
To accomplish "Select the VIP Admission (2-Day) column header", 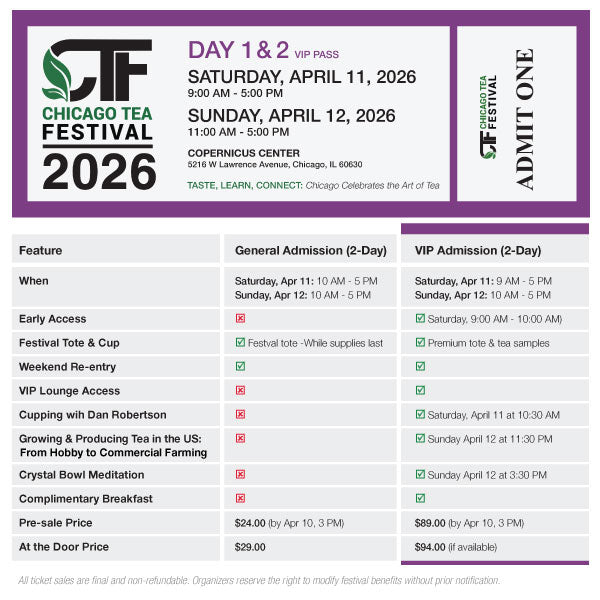I will click(x=477, y=251).
